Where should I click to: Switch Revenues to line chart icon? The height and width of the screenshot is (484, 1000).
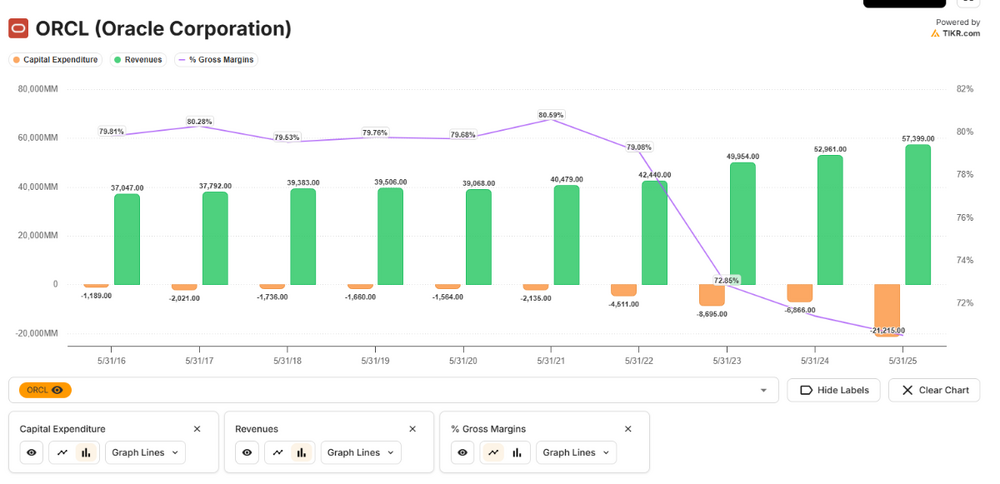278,453
